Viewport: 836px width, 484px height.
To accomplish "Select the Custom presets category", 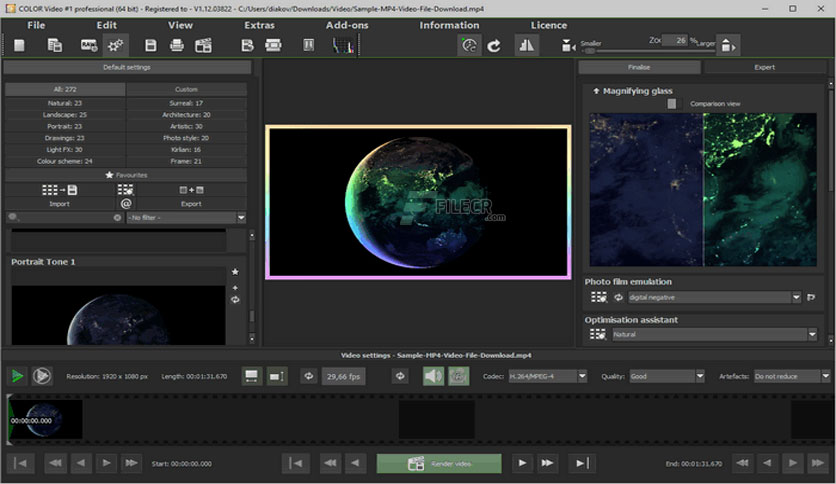I will point(186,89).
